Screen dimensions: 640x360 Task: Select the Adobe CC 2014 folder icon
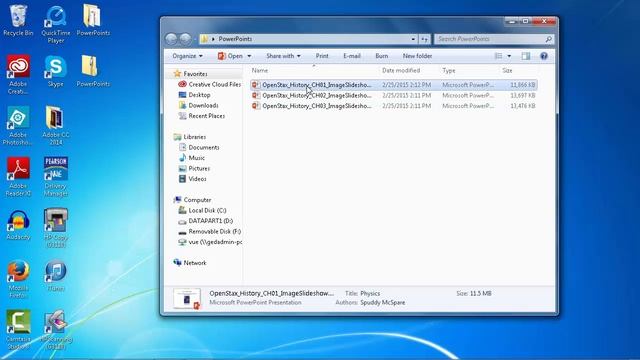[x=56, y=126]
